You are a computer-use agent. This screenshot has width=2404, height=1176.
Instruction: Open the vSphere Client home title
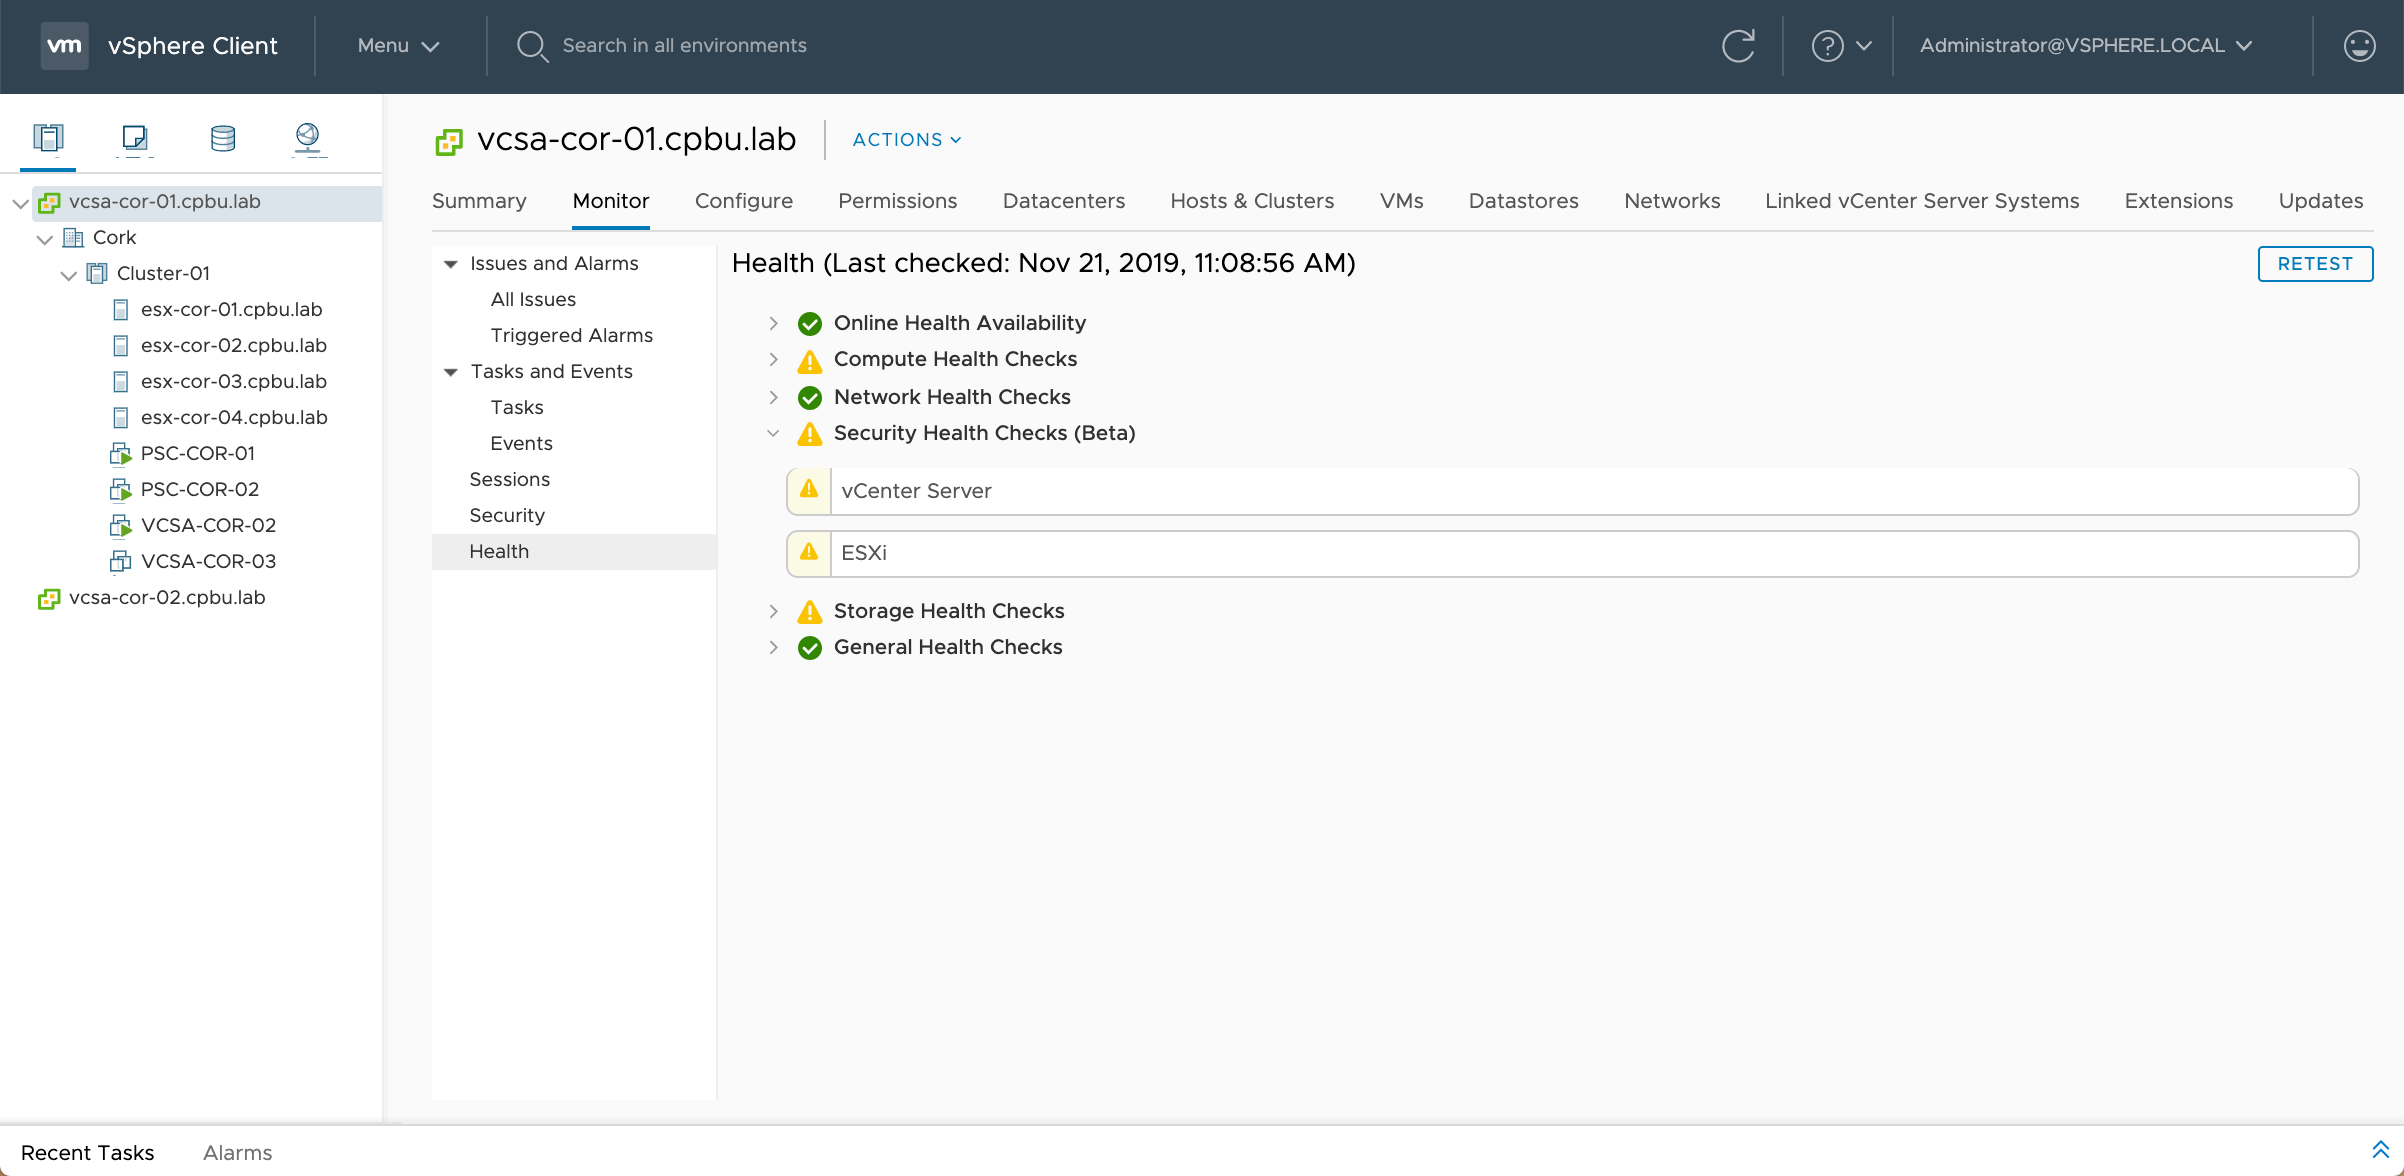(192, 46)
